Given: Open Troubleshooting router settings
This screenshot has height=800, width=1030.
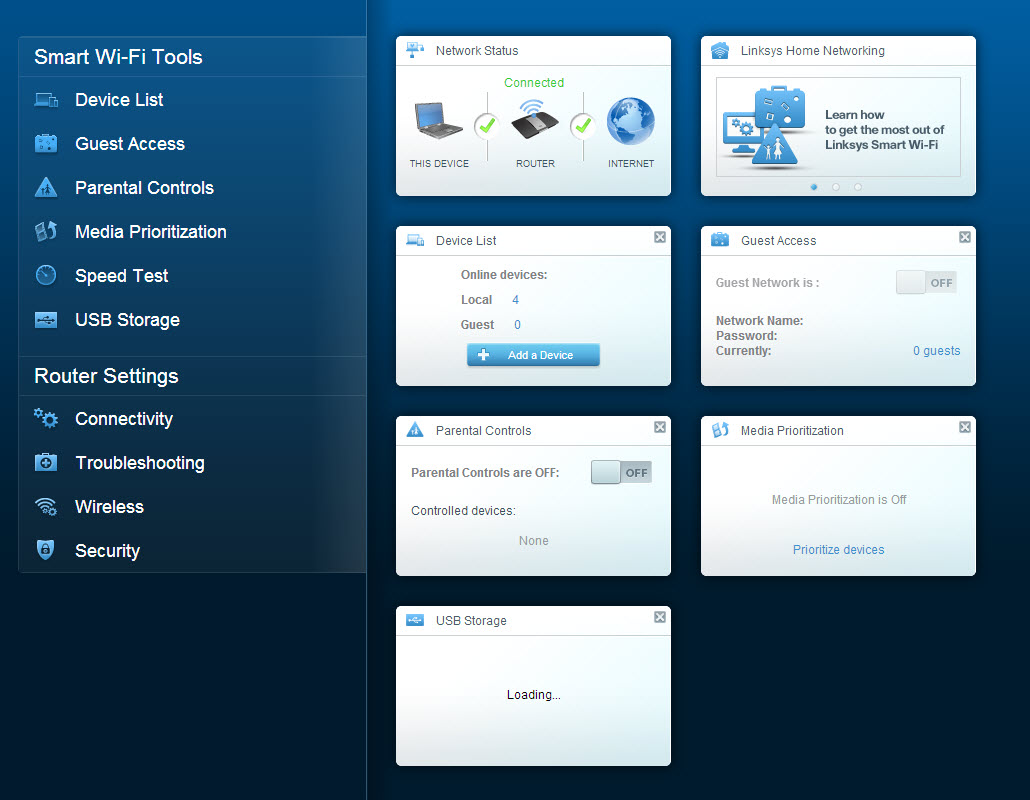Looking at the screenshot, I should click(140, 463).
